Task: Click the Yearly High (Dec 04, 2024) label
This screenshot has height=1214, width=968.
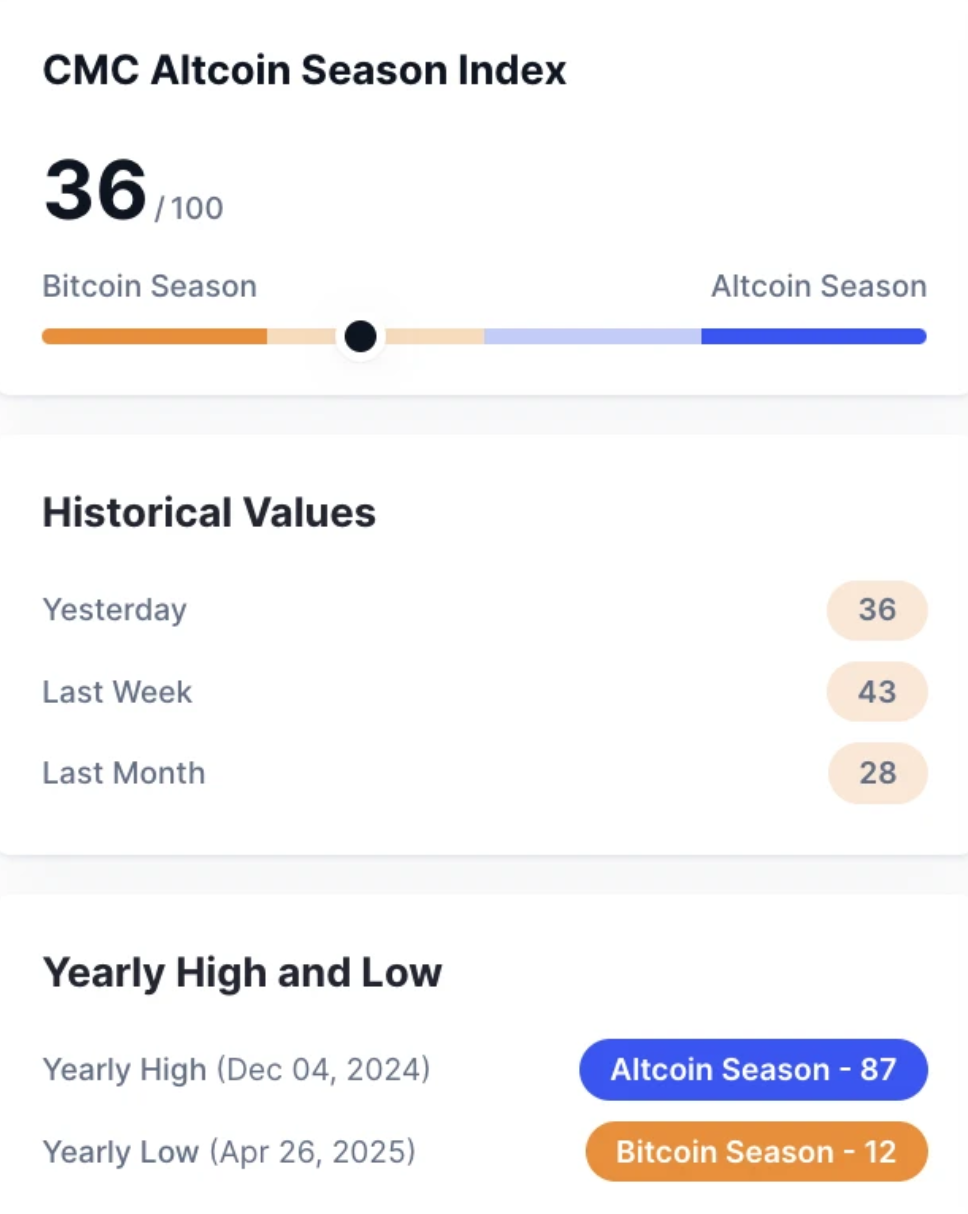Action: point(236,1070)
